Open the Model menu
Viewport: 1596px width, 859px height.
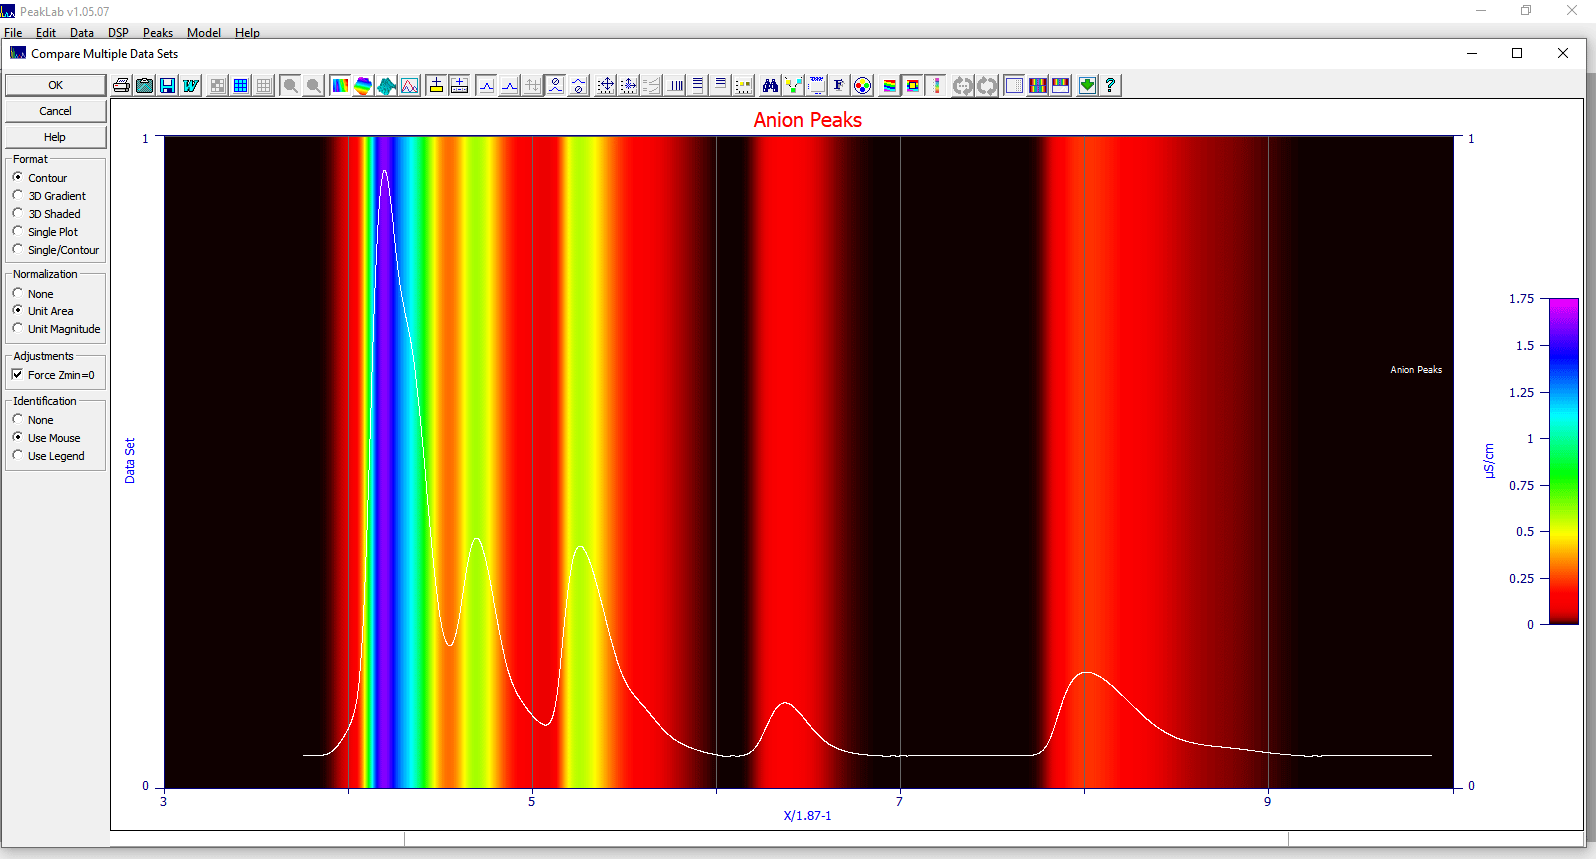tap(204, 33)
